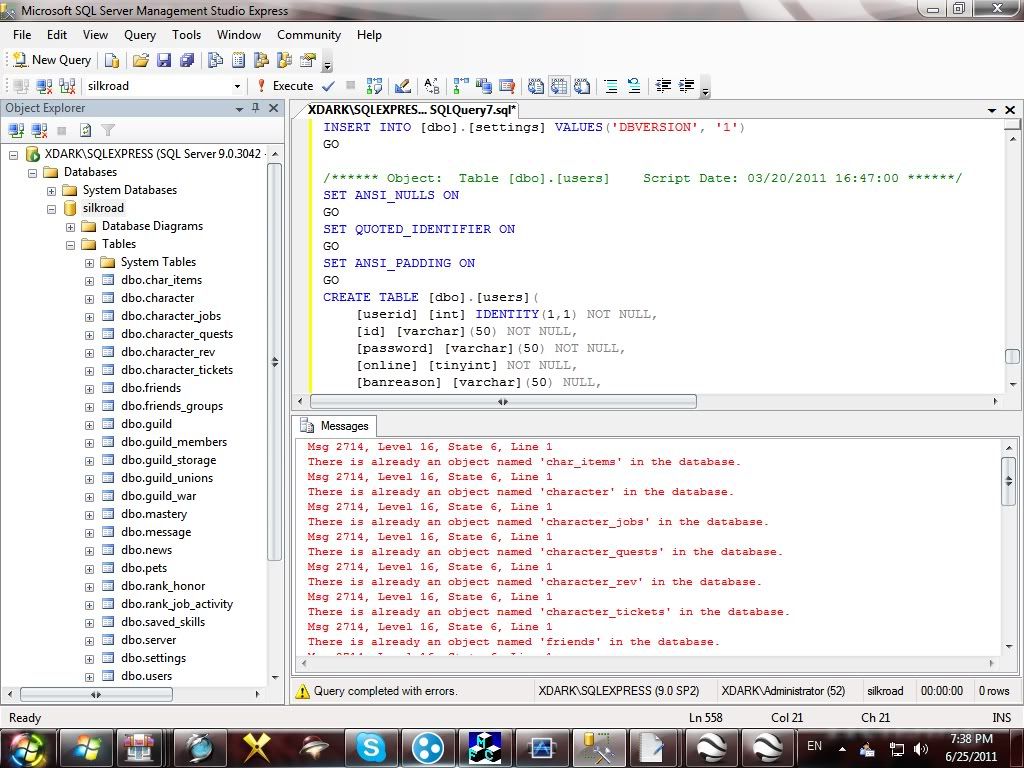Screen dimensions: 1024x768
Task: Parse the query with the checkmark icon
Action: (328, 86)
